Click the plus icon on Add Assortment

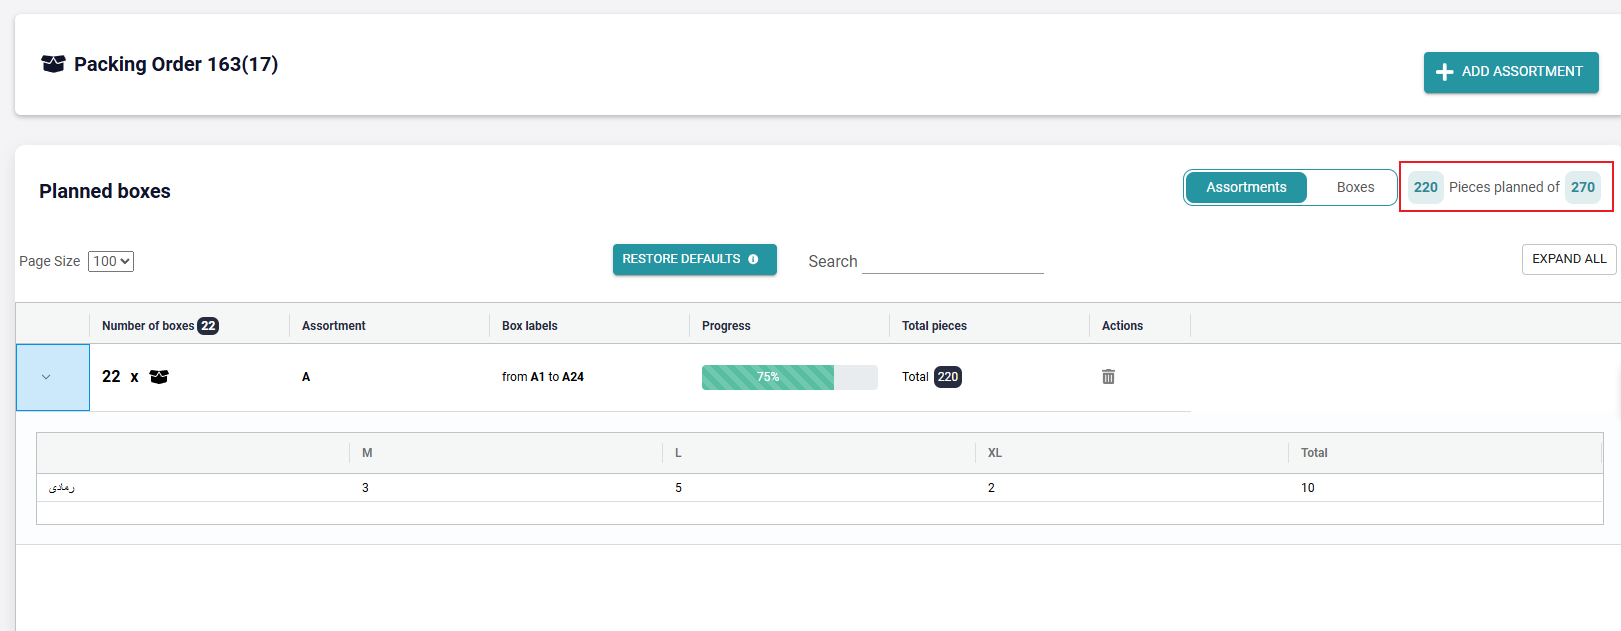(1444, 72)
